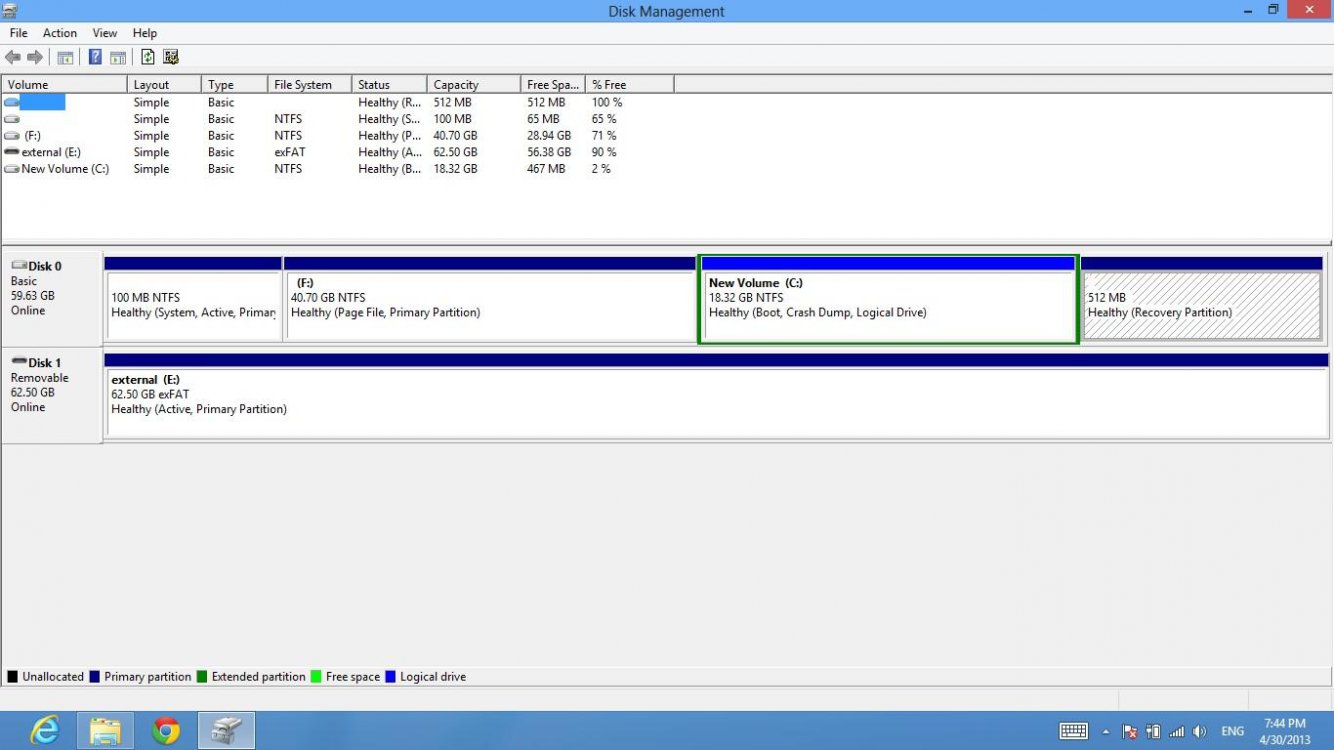
Task: Select the New Volume (C:) partition block
Action: coord(888,298)
